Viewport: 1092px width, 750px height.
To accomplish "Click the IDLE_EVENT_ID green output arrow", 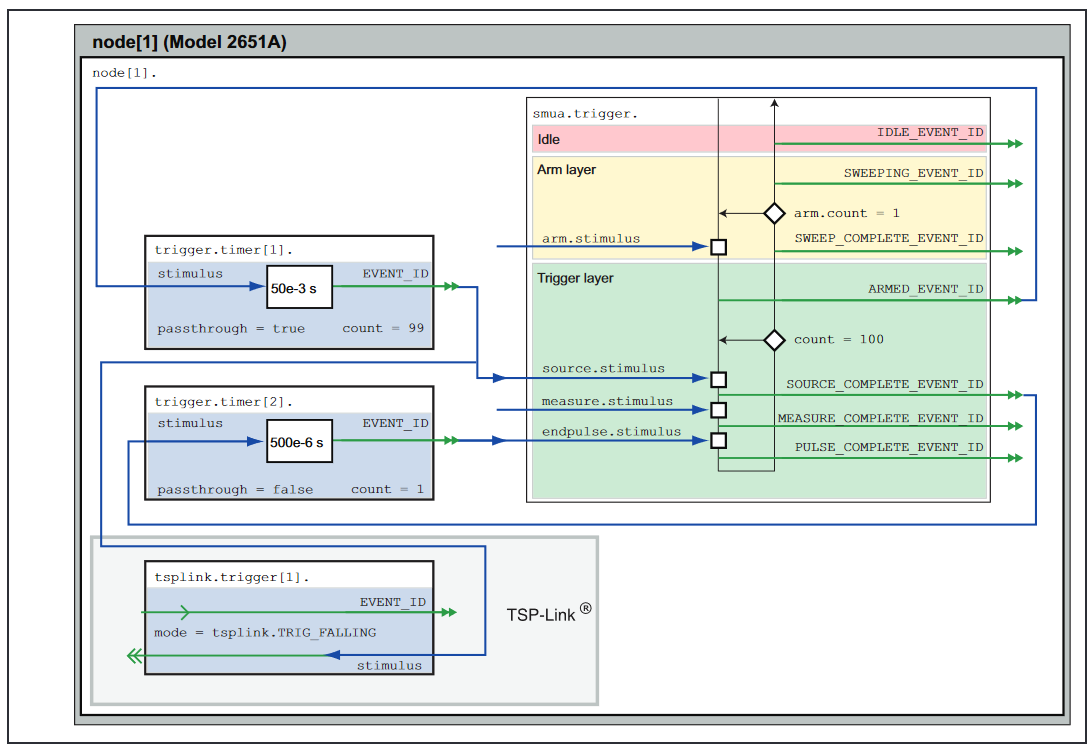I will [x=1015, y=144].
